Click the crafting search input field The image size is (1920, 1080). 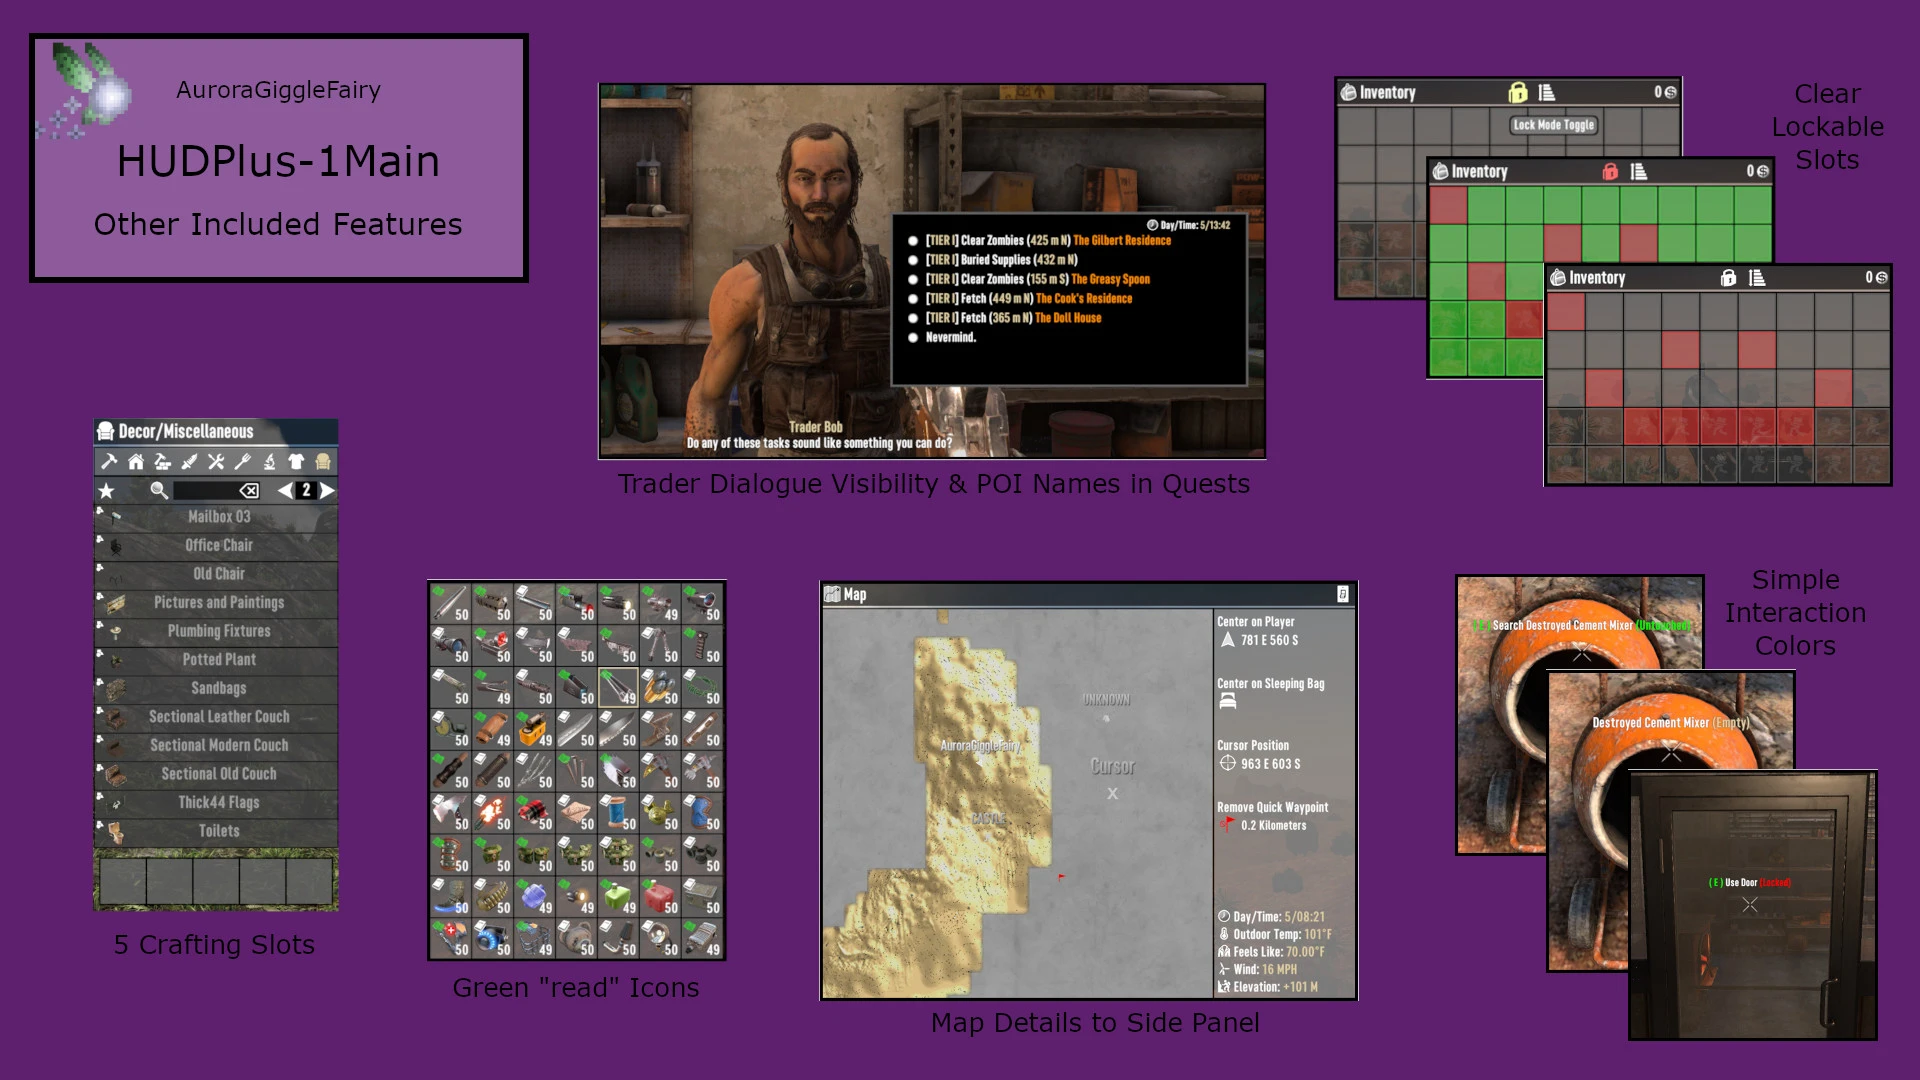(205, 491)
